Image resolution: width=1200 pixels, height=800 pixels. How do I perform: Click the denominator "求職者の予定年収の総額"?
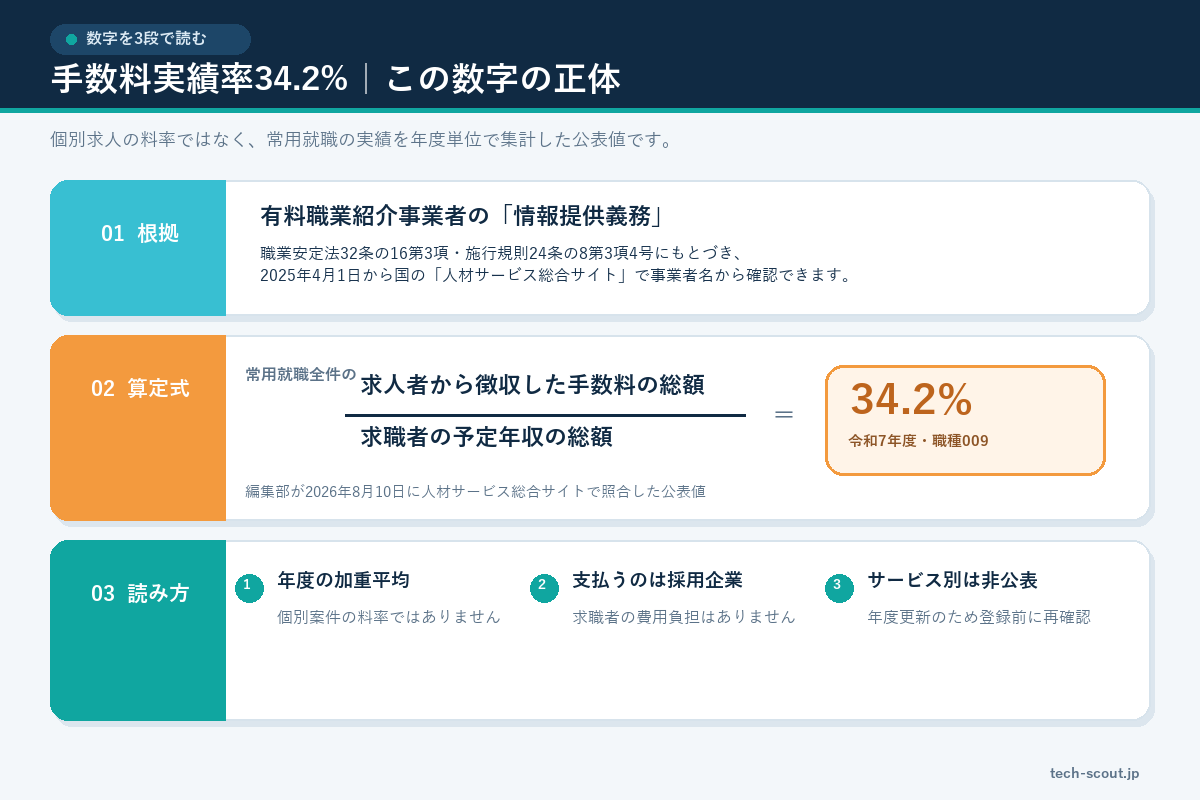click(x=486, y=437)
